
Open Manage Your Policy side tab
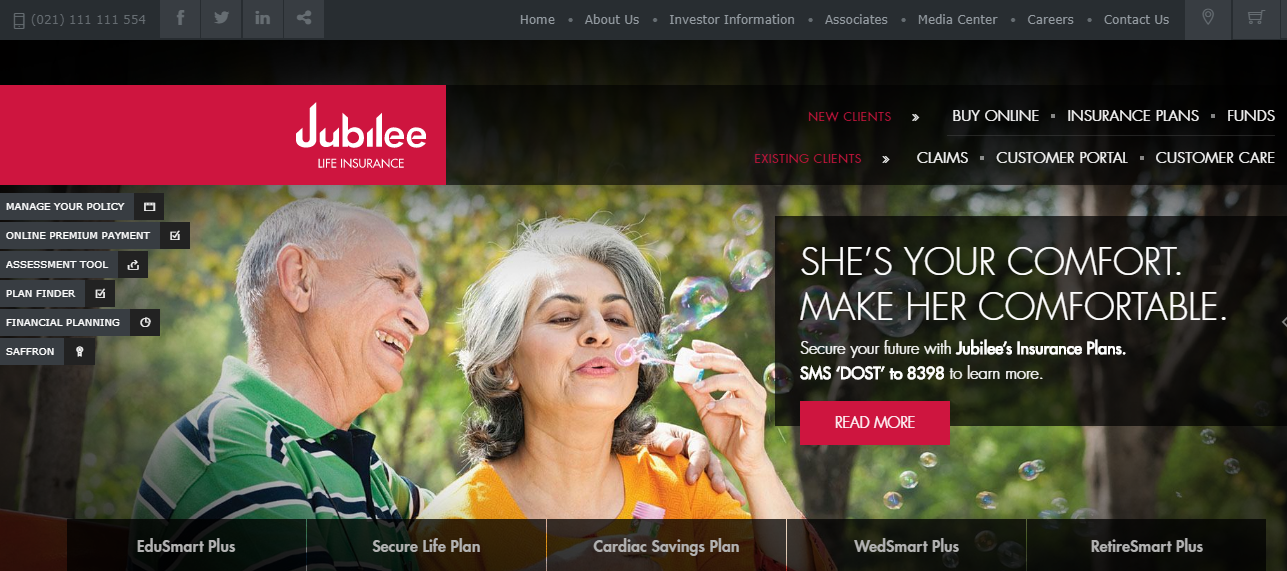tap(82, 207)
